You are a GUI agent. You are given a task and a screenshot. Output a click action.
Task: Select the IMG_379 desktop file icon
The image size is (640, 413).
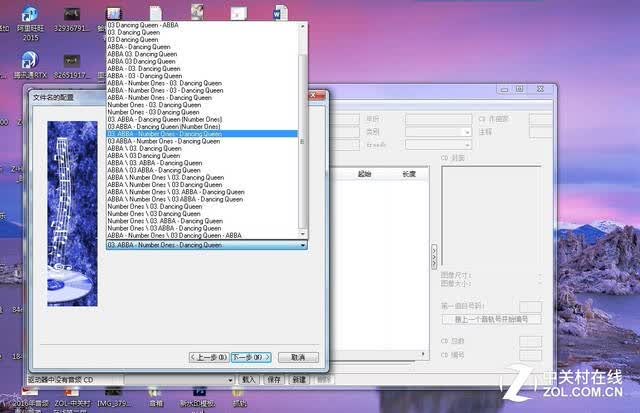[114, 396]
